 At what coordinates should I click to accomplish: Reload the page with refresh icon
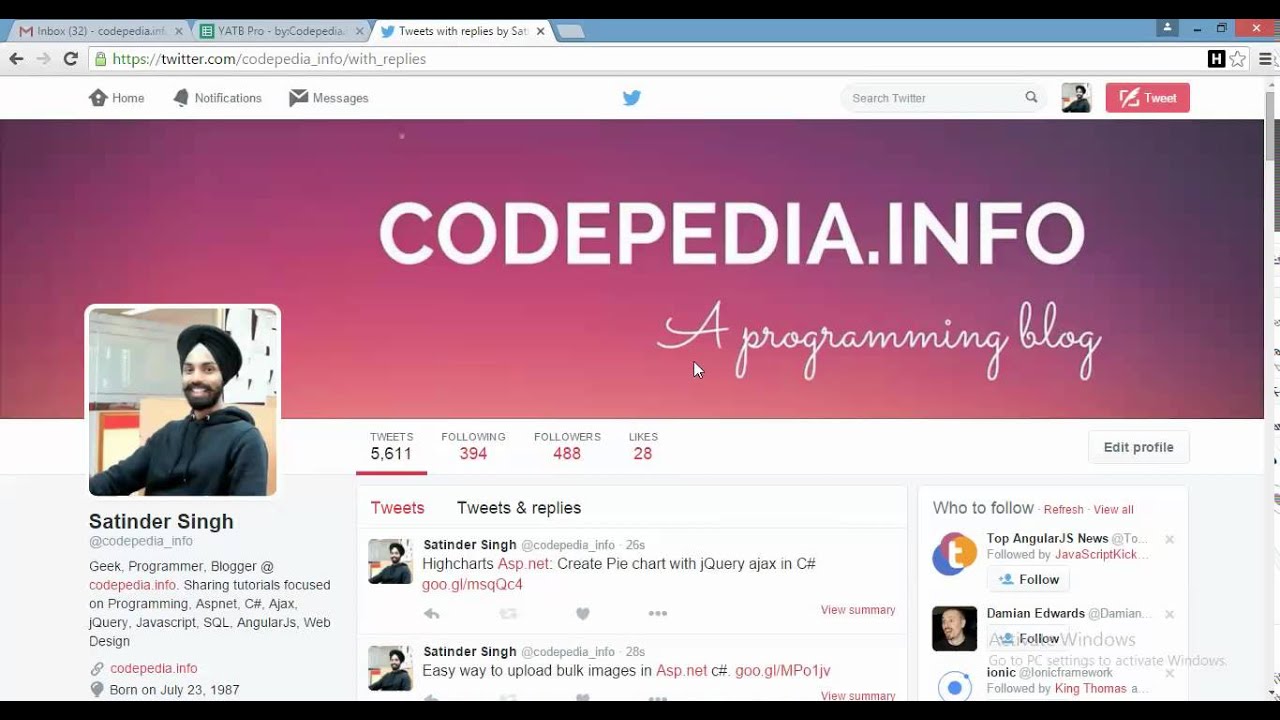click(x=70, y=59)
